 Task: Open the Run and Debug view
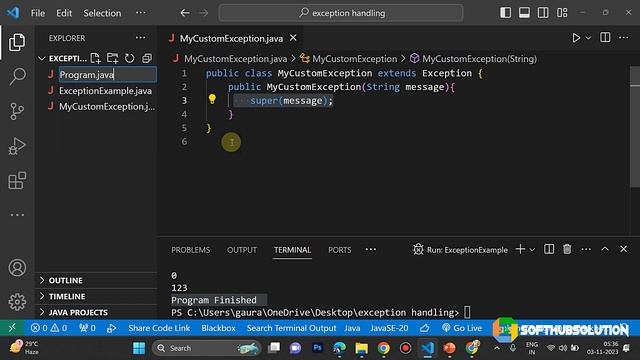pyautogui.click(x=17, y=146)
